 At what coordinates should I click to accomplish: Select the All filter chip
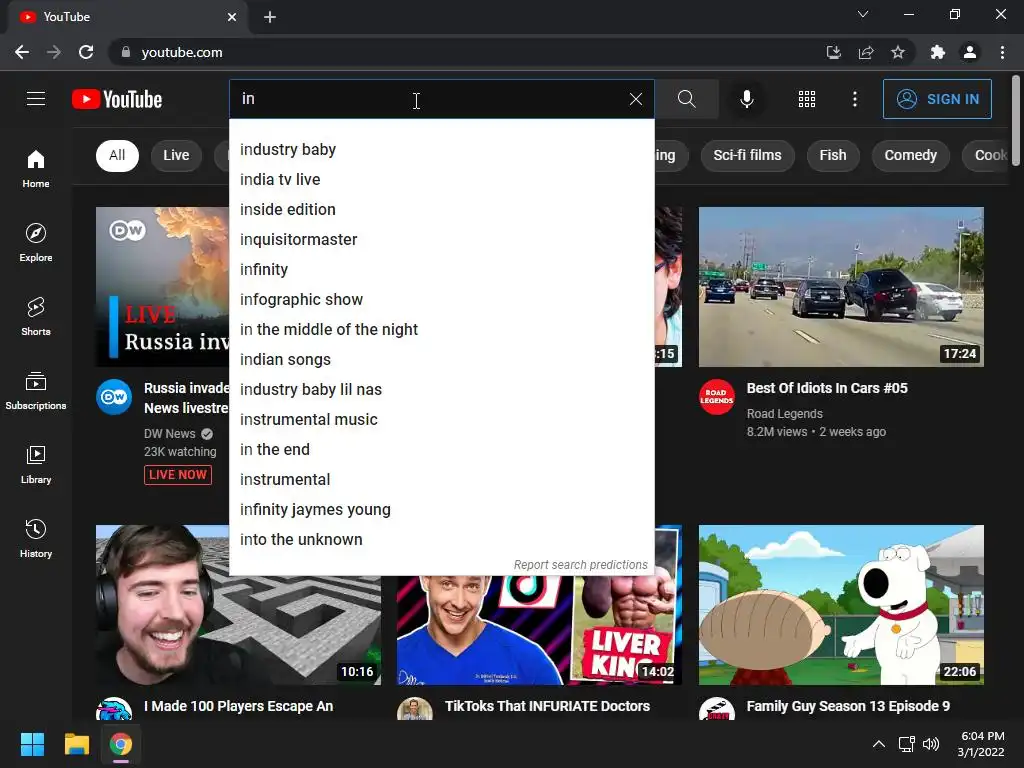coord(117,155)
